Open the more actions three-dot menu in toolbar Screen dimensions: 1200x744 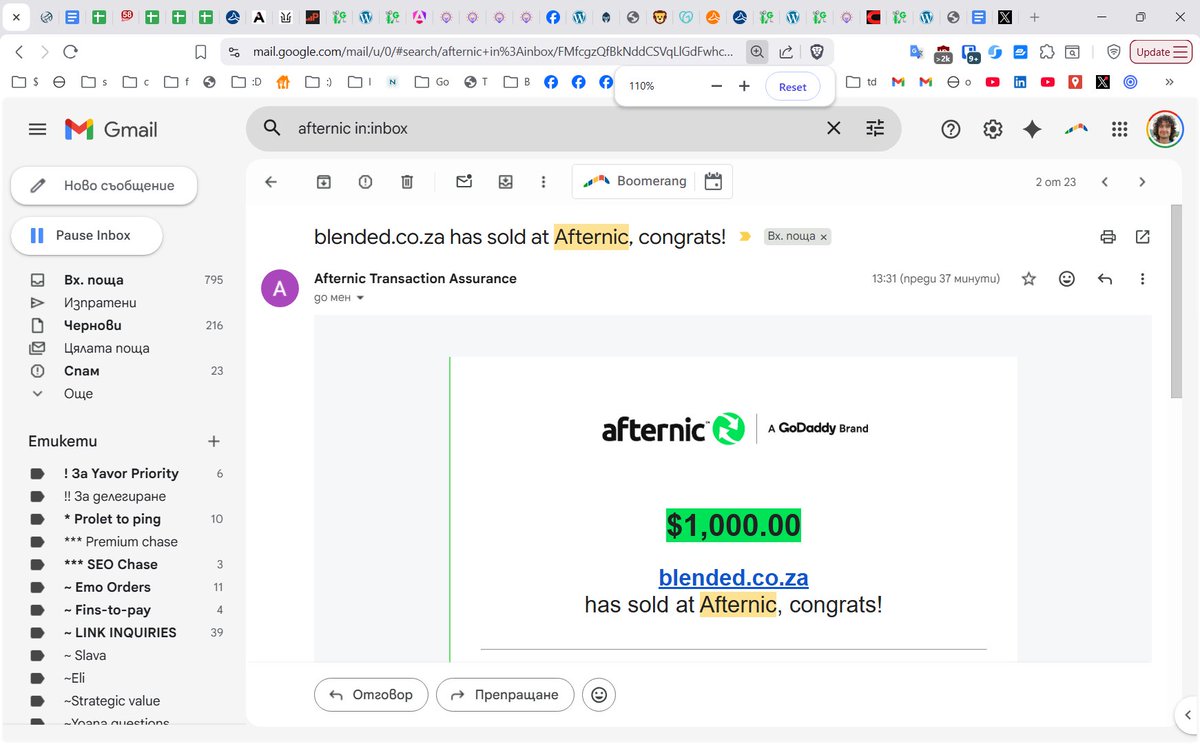pyautogui.click(x=543, y=182)
